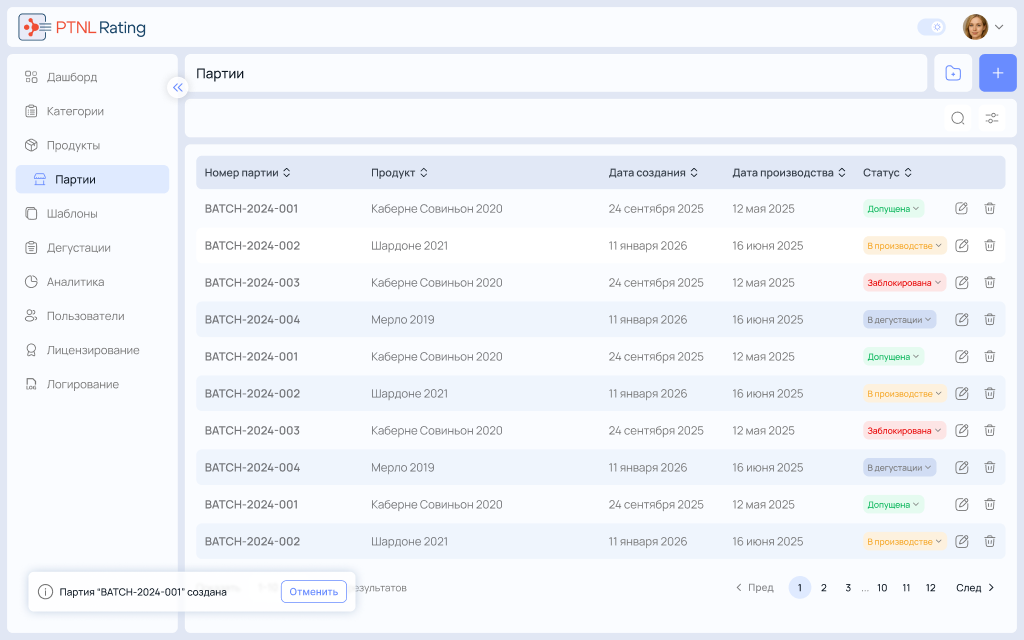Open the user menu chevron next to the avatar
The image size is (1024, 640).
pyautogui.click(x=999, y=27)
